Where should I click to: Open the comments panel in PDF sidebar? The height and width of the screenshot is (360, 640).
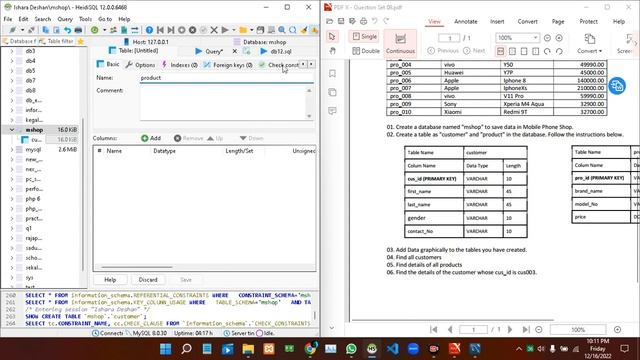pyautogui.click(x=332, y=111)
